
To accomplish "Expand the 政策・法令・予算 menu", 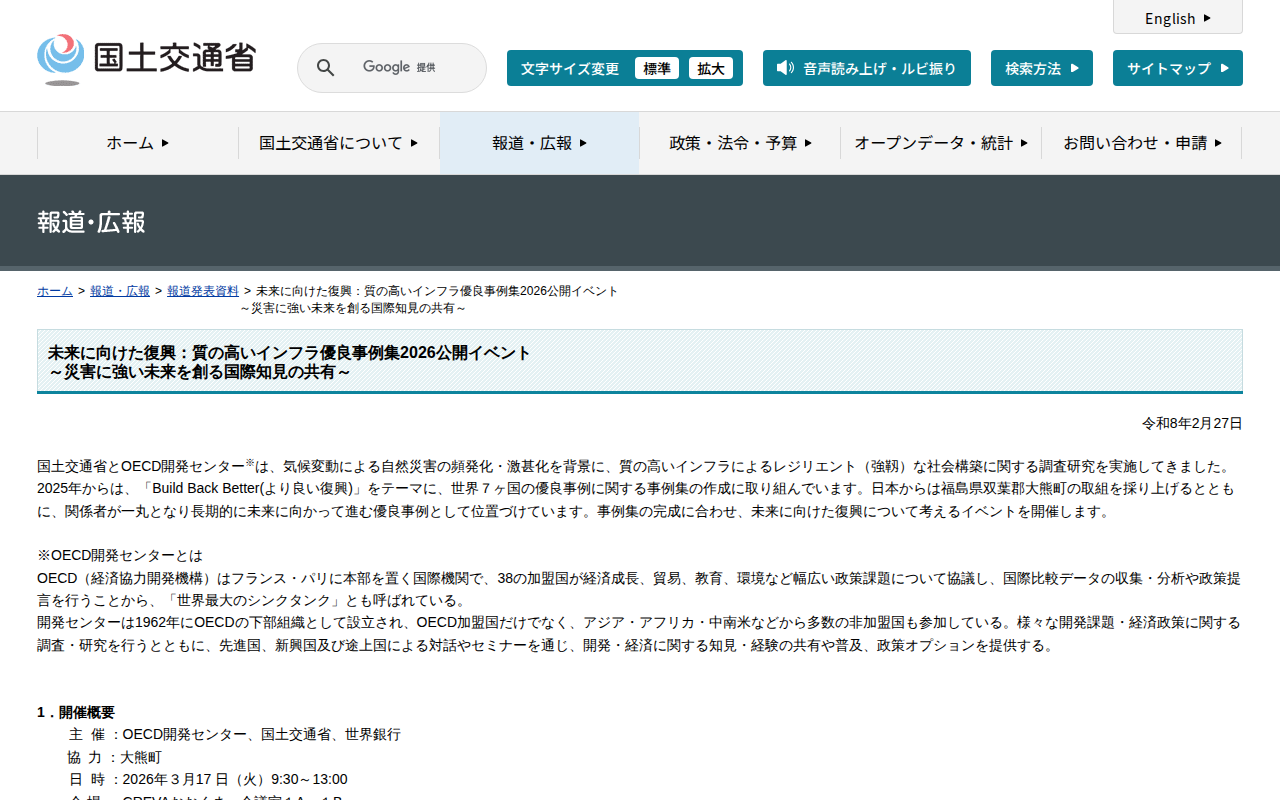I will coord(740,143).
